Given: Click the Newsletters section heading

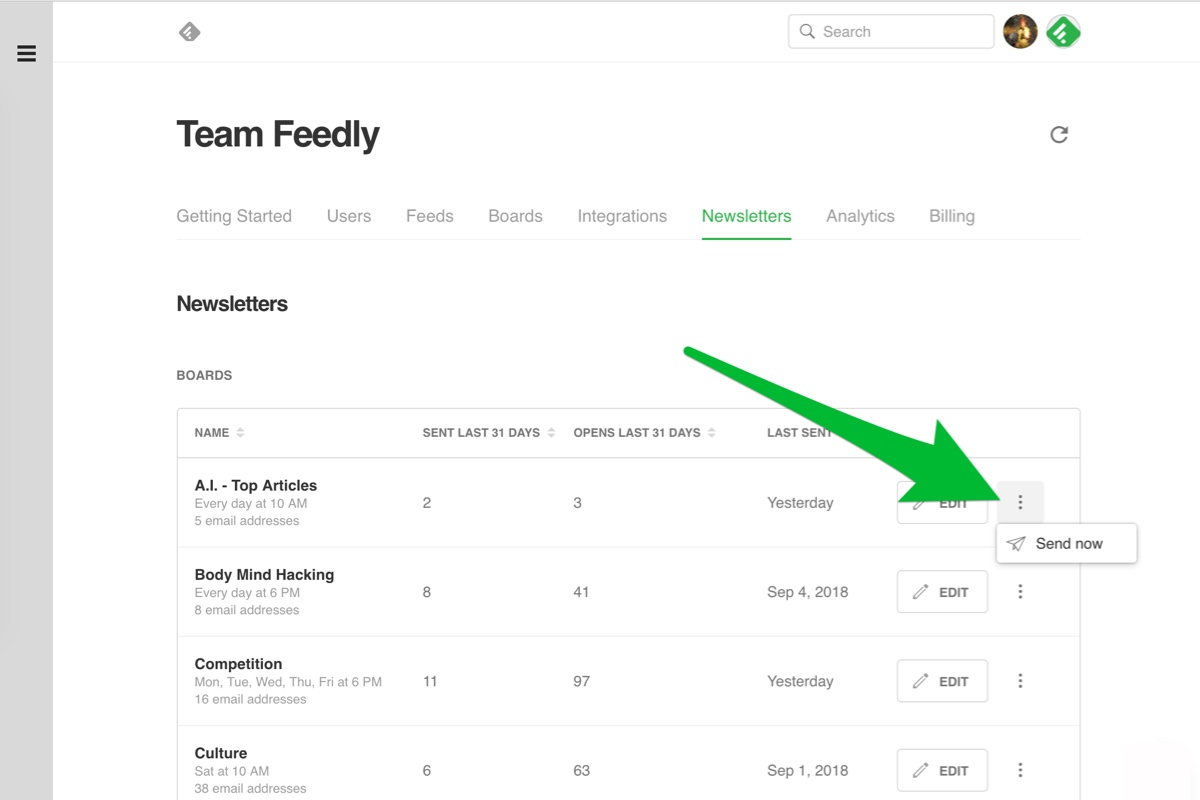Looking at the screenshot, I should tap(232, 304).
